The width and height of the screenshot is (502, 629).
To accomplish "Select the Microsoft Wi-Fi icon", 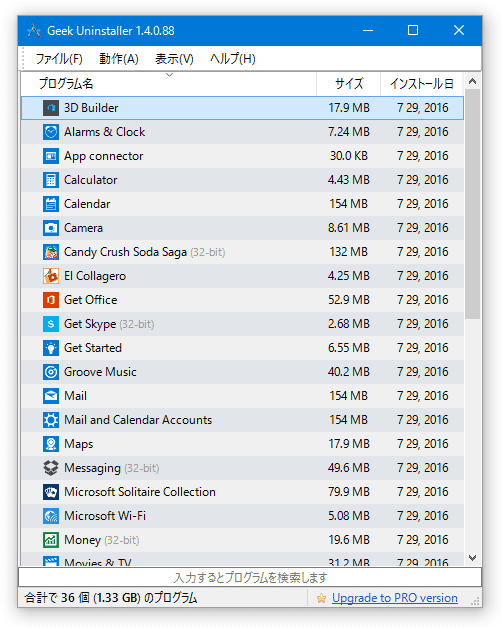I will [x=51, y=516].
